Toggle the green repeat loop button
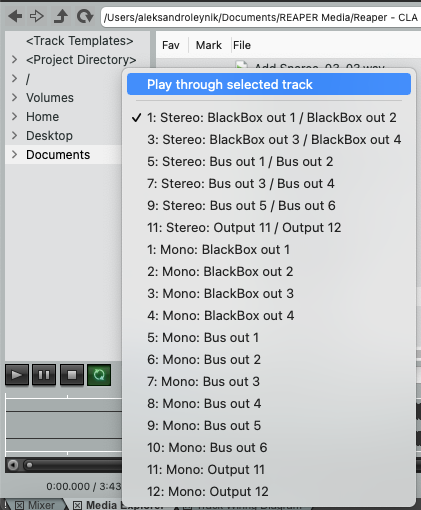 tap(99, 375)
